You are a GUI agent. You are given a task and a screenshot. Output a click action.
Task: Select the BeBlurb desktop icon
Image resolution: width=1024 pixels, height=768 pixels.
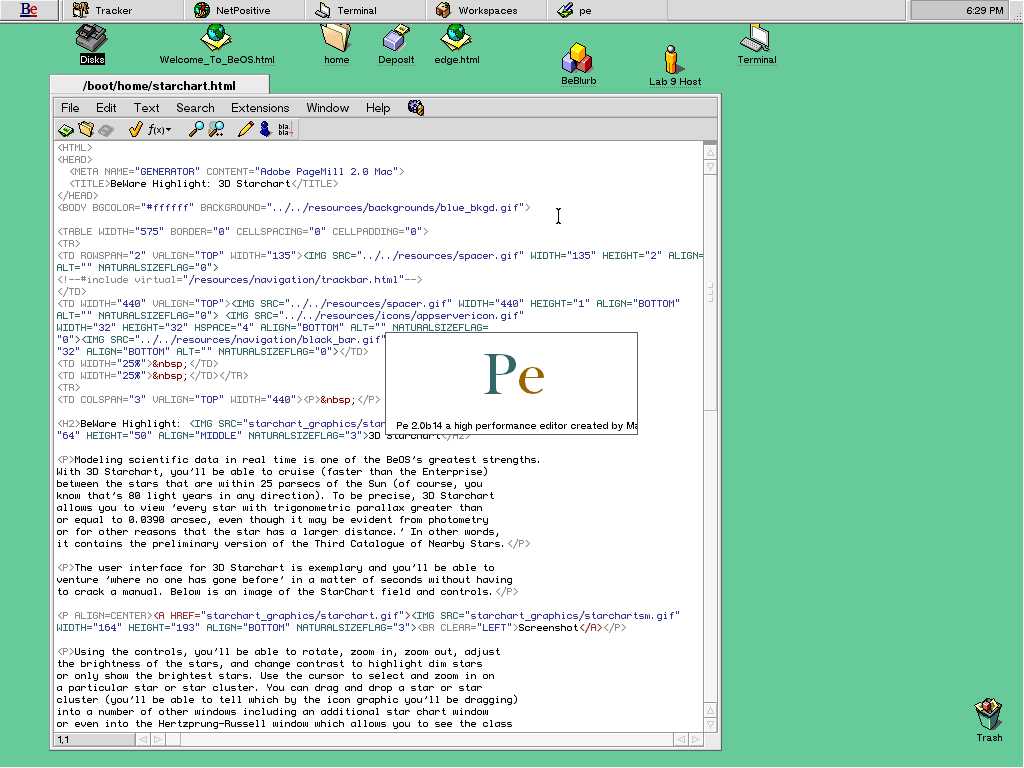(x=578, y=64)
